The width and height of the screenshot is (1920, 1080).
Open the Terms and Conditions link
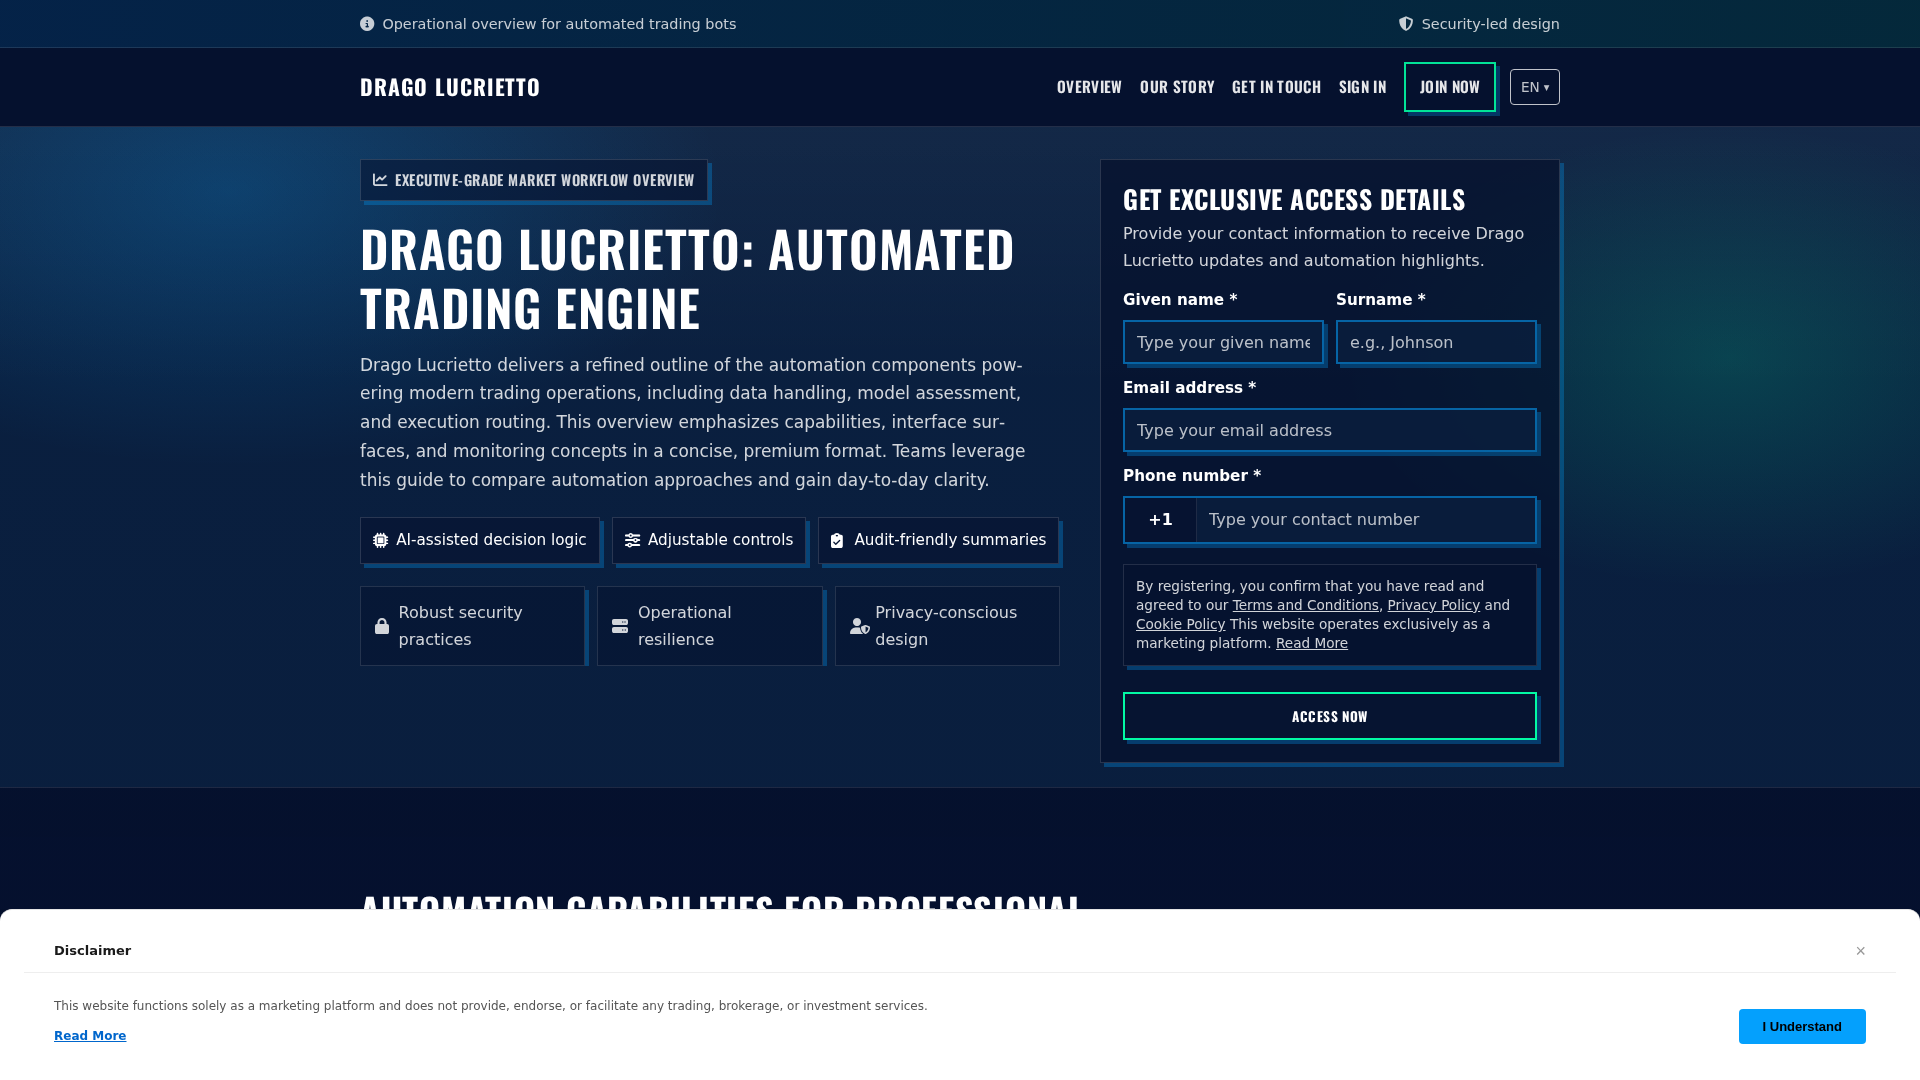(1305, 605)
